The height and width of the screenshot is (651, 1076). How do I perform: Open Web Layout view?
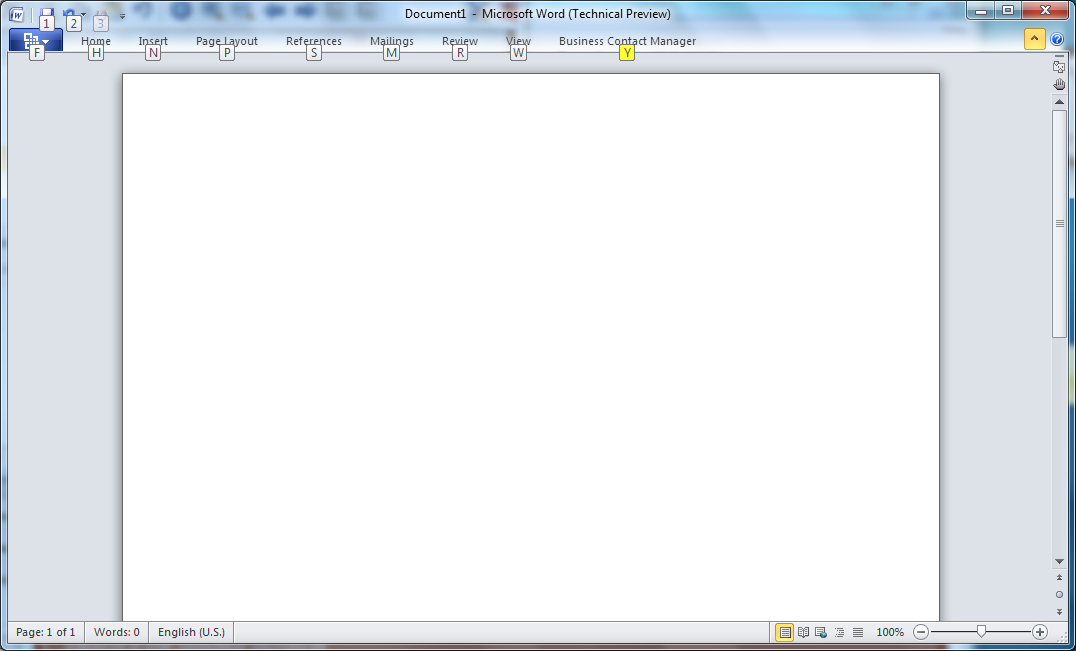(820, 632)
